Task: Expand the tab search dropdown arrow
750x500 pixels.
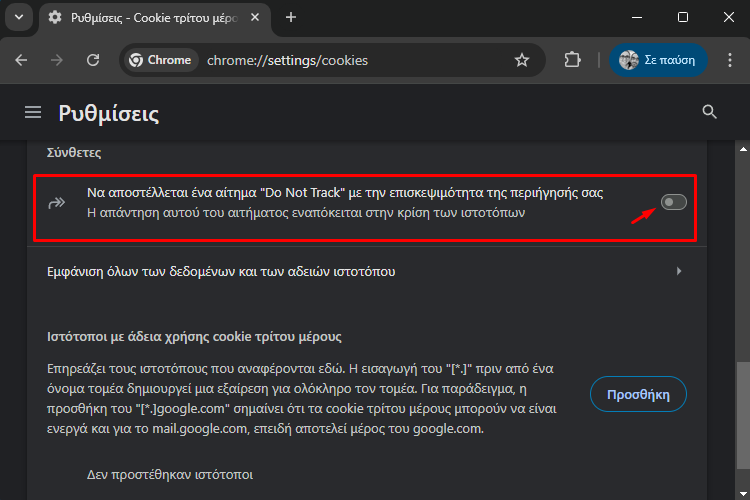Action: click(x=19, y=17)
